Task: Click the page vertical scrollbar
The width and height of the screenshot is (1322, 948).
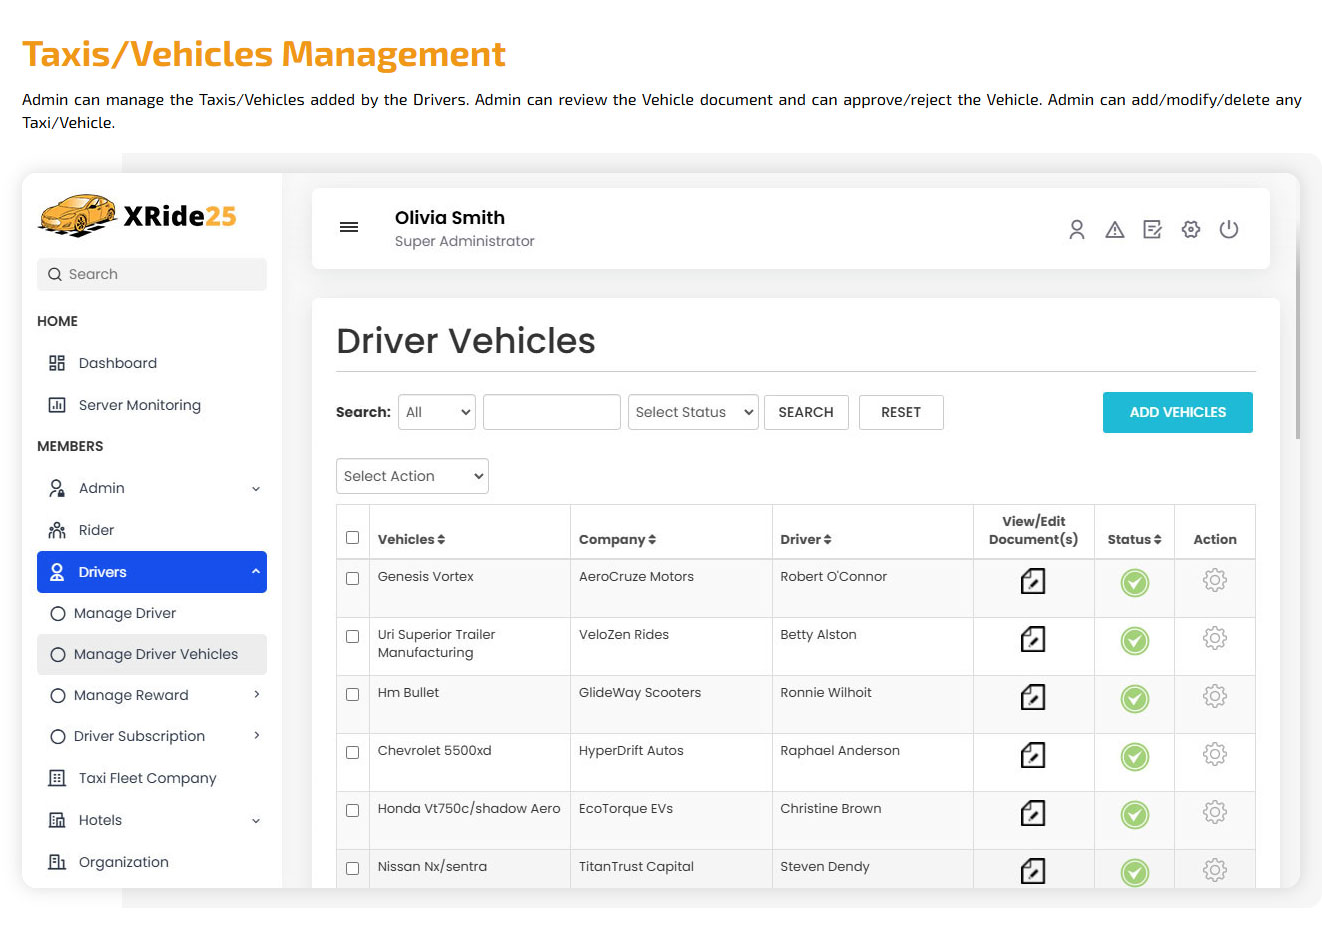Action: pyautogui.click(x=1298, y=330)
